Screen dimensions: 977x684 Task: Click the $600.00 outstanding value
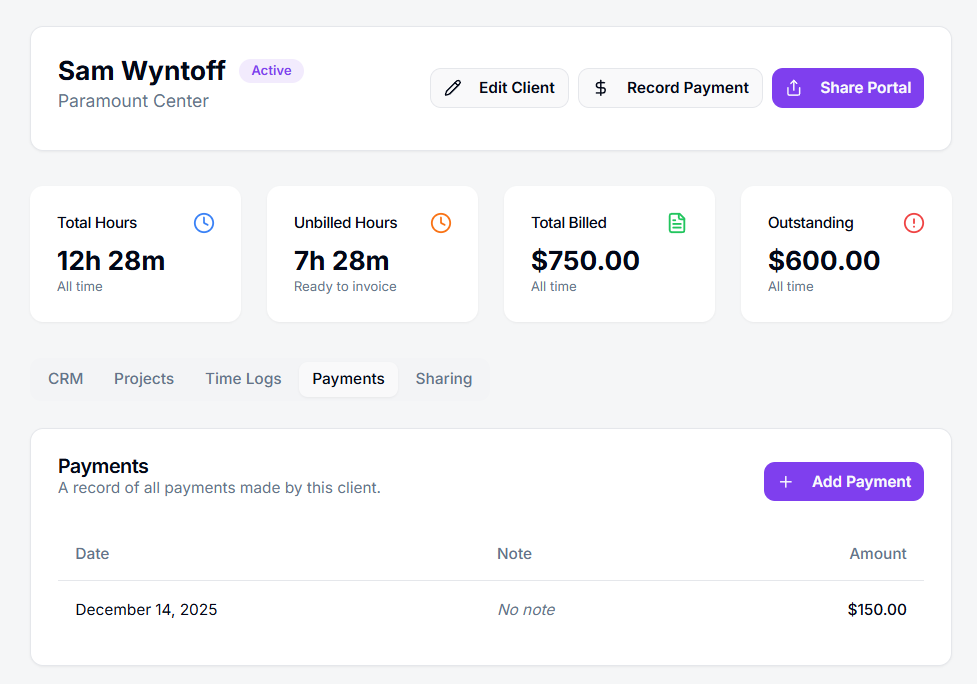coord(824,260)
